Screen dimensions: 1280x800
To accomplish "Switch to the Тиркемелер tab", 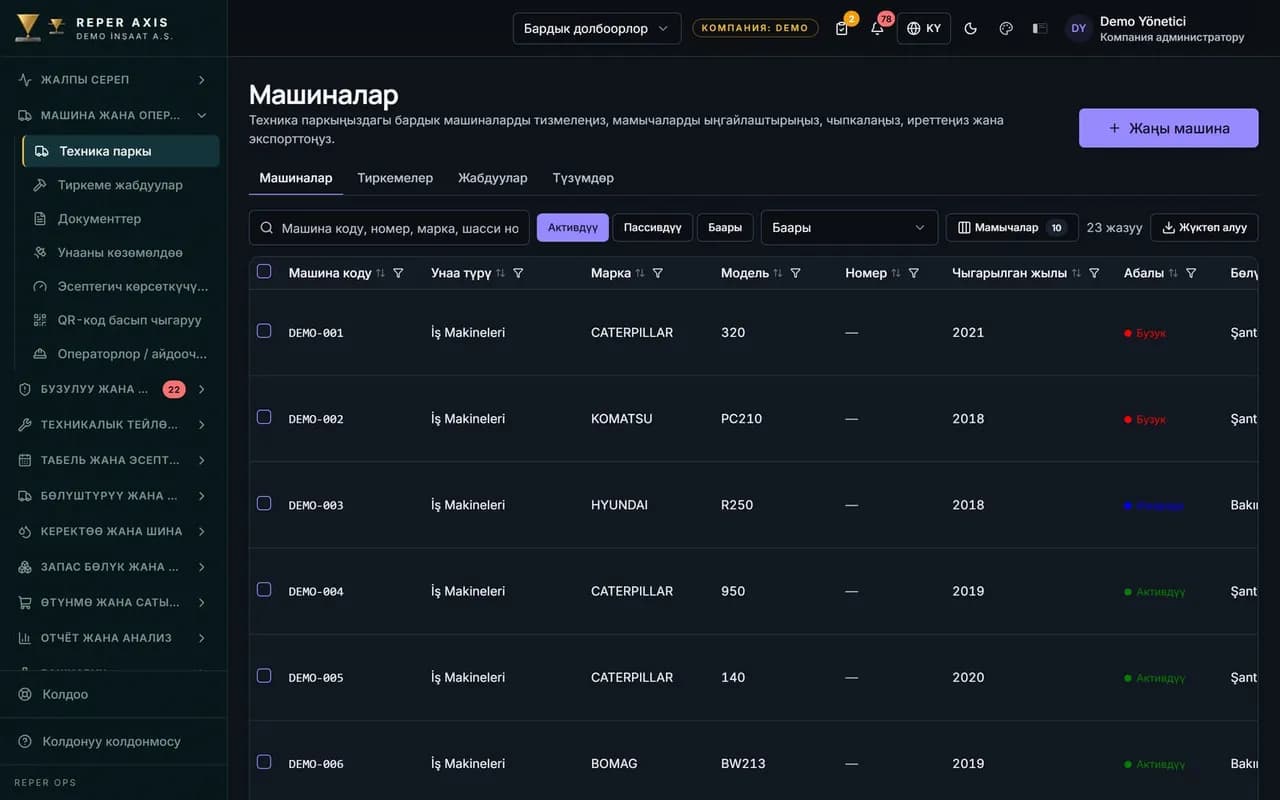I will pos(395,178).
